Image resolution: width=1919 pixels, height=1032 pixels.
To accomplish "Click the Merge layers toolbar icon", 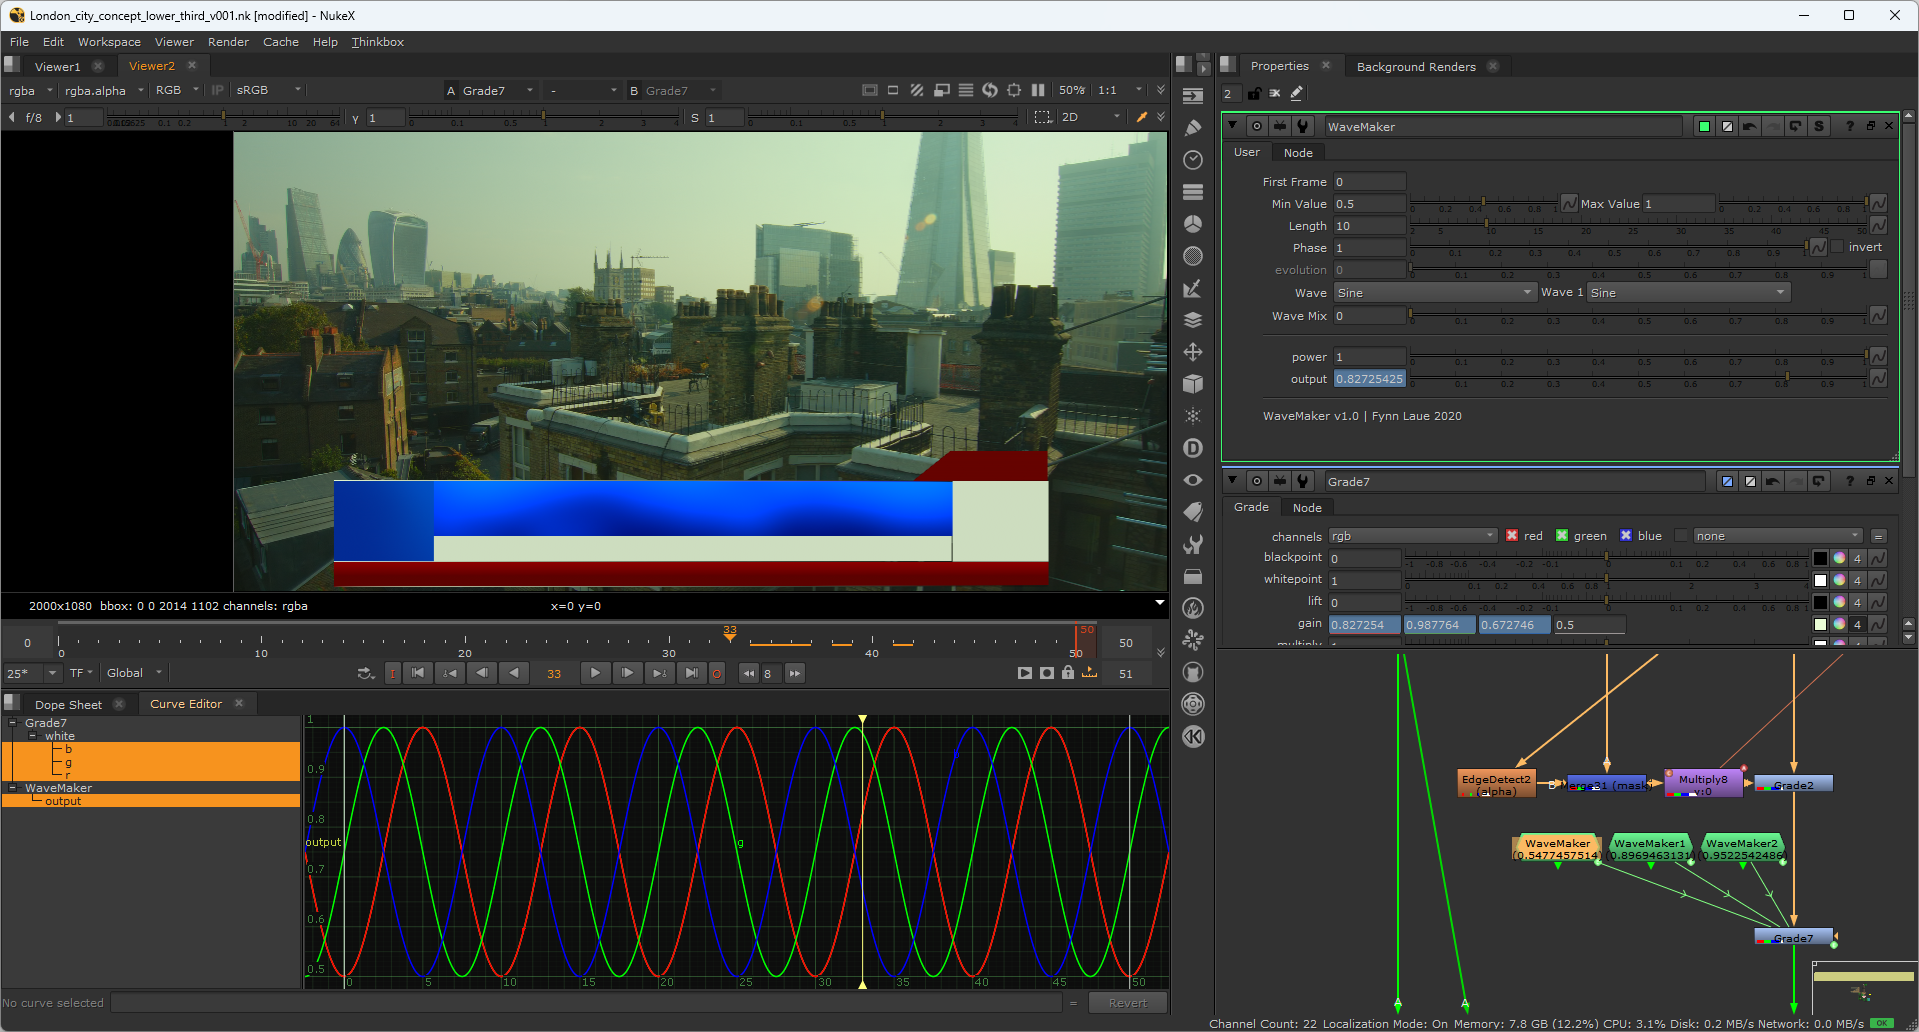I will tap(1192, 320).
